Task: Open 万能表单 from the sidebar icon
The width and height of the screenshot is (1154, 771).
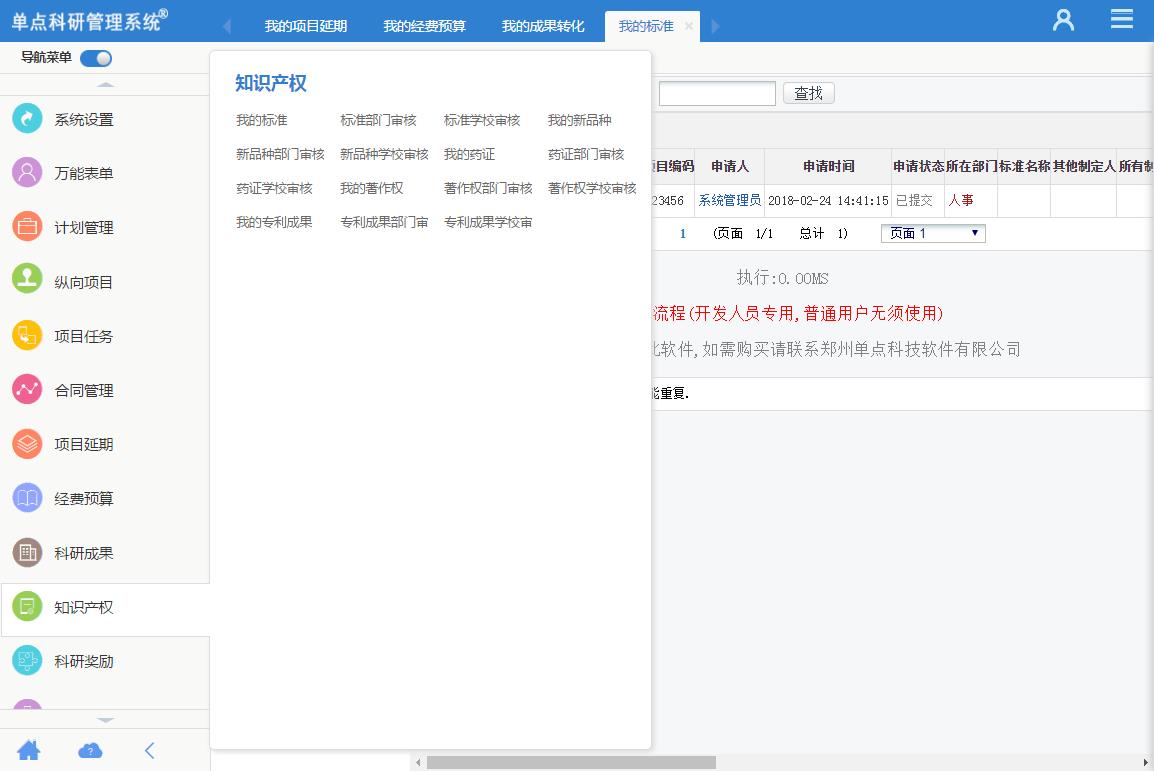Action: point(27,173)
